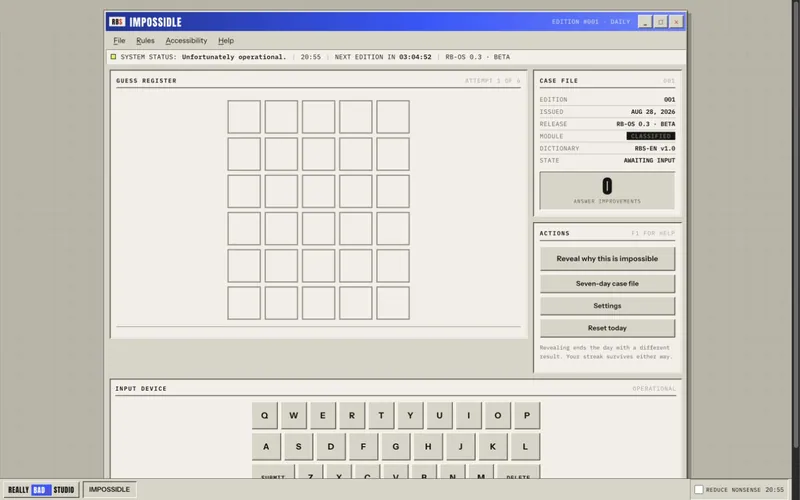The width and height of the screenshot is (800, 500).
Task: Tap the U key on keyboard
Action: pos(439,415)
